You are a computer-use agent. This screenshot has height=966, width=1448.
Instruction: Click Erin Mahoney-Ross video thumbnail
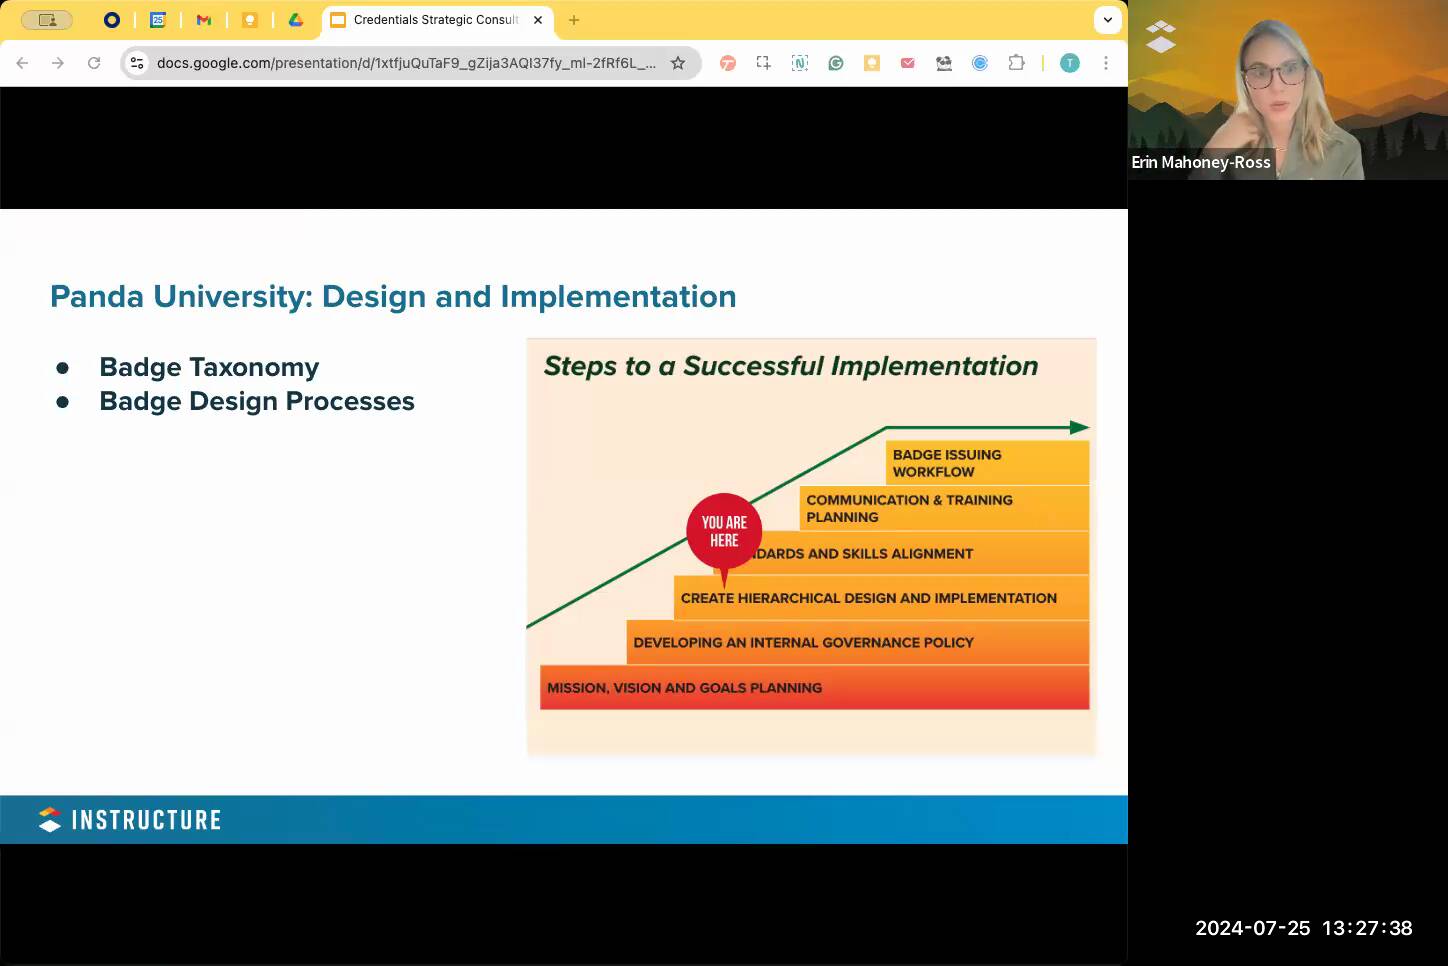(x=1287, y=90)
